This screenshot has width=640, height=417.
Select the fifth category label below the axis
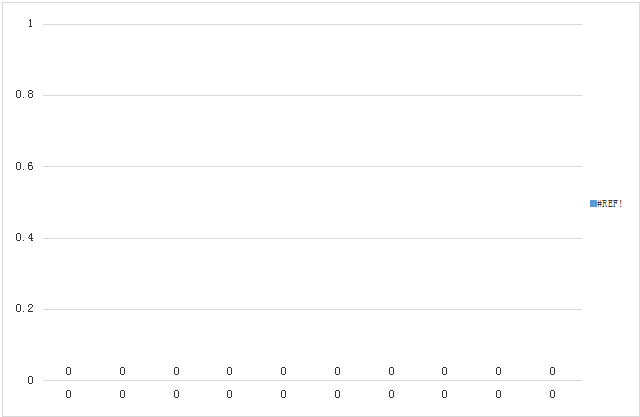click(x=283, y=394)
